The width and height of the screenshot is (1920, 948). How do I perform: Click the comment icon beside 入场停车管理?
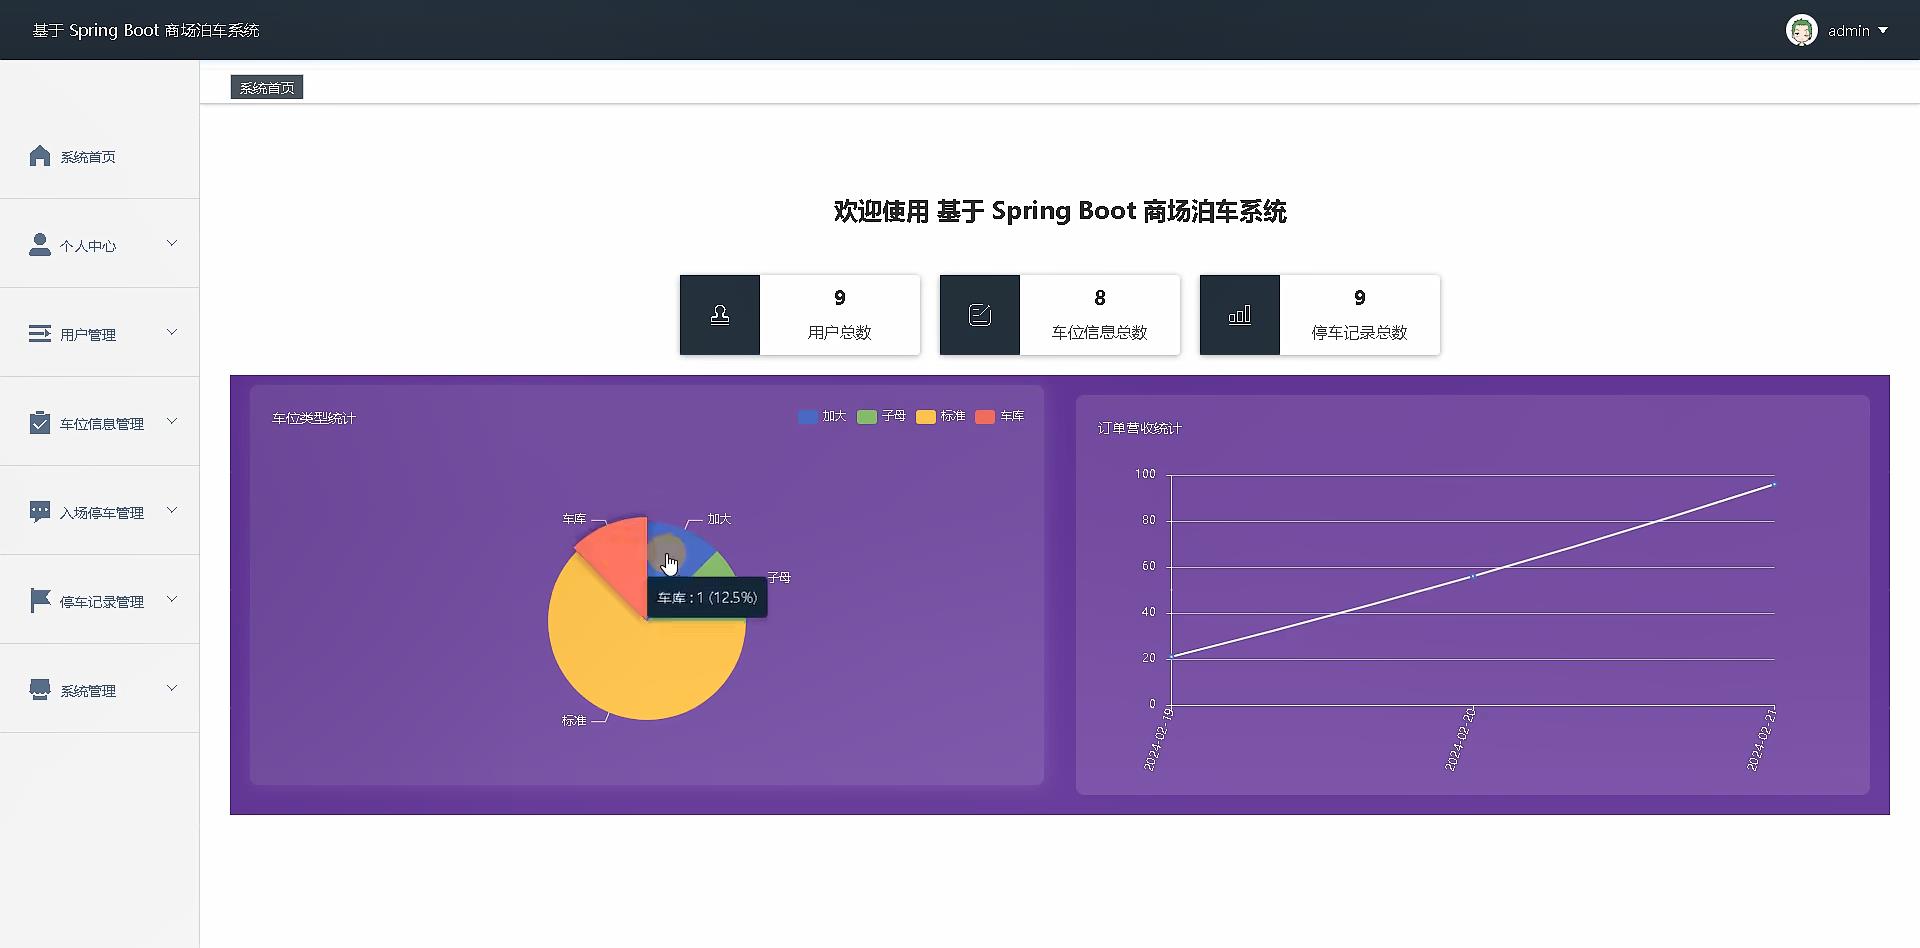click(x=40, y=511)
